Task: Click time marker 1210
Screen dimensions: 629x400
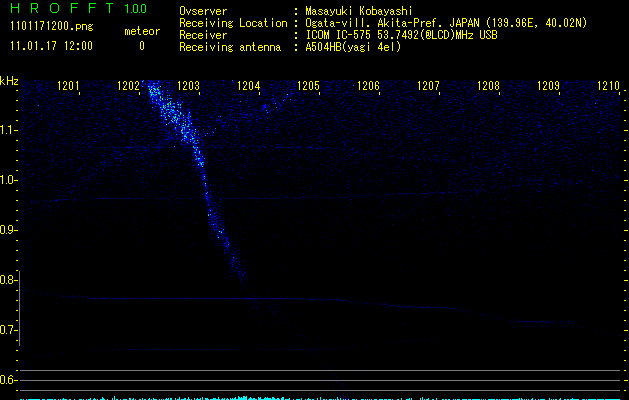Action: 609,86
